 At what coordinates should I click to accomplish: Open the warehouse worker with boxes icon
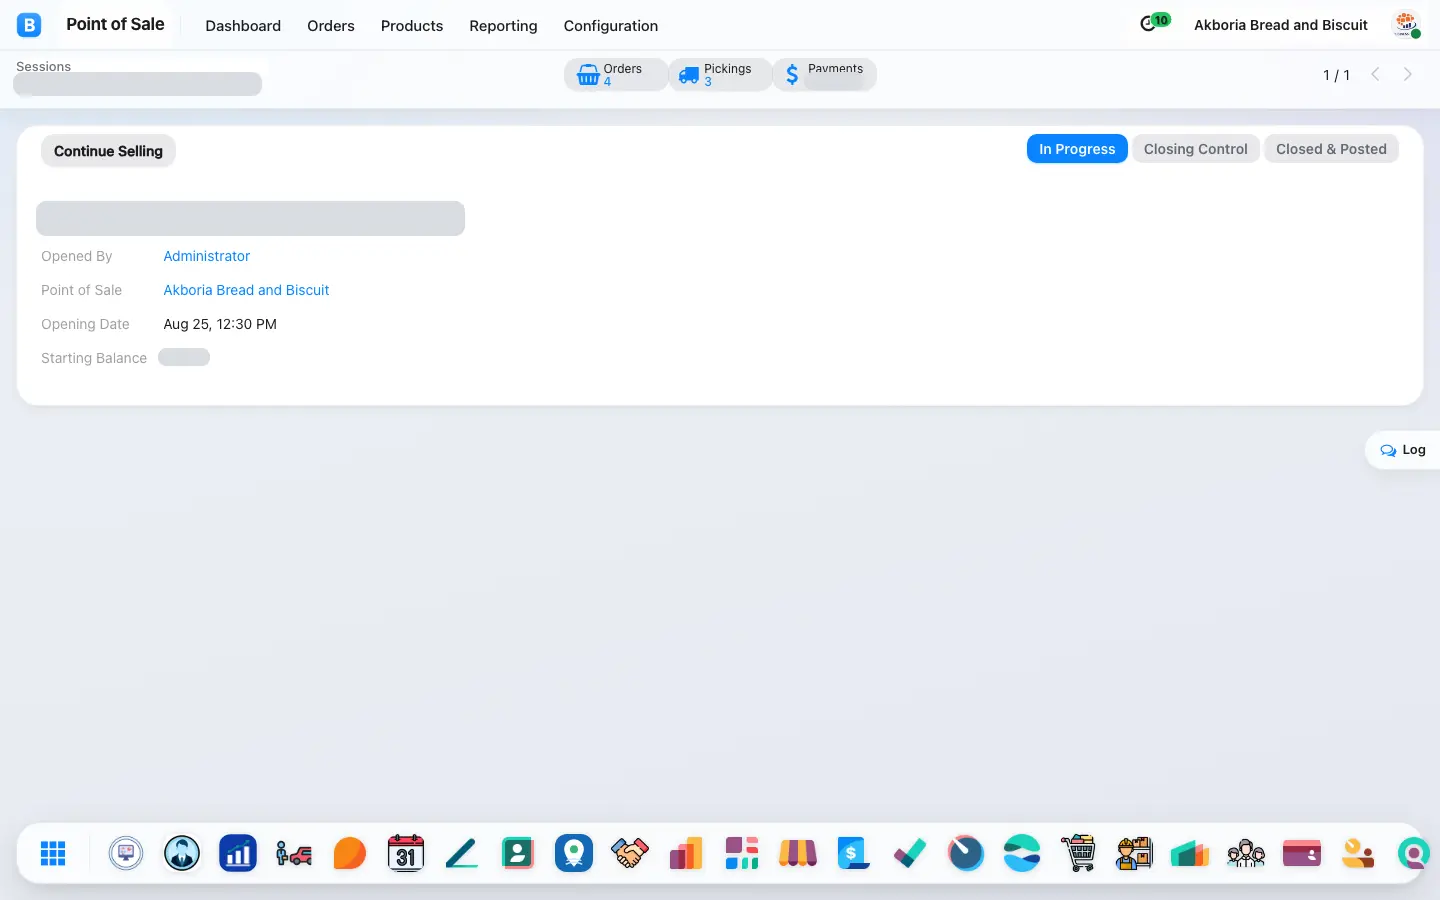1134,853
